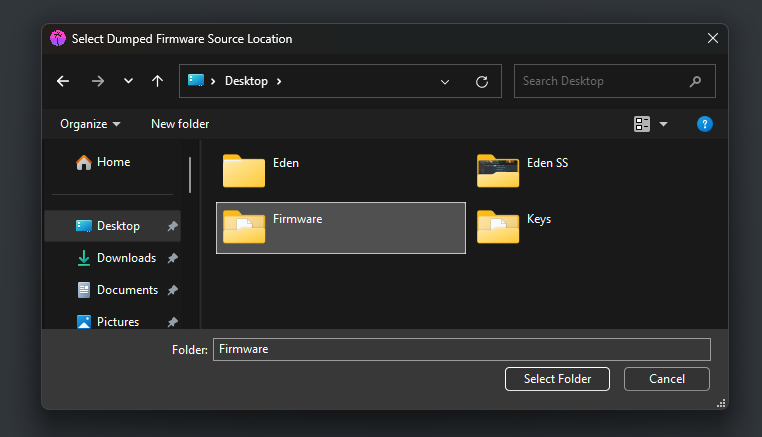Screen dimensions: 762x437
Task: Open recent locations dropdown arrow
Action: pos(128,81)
